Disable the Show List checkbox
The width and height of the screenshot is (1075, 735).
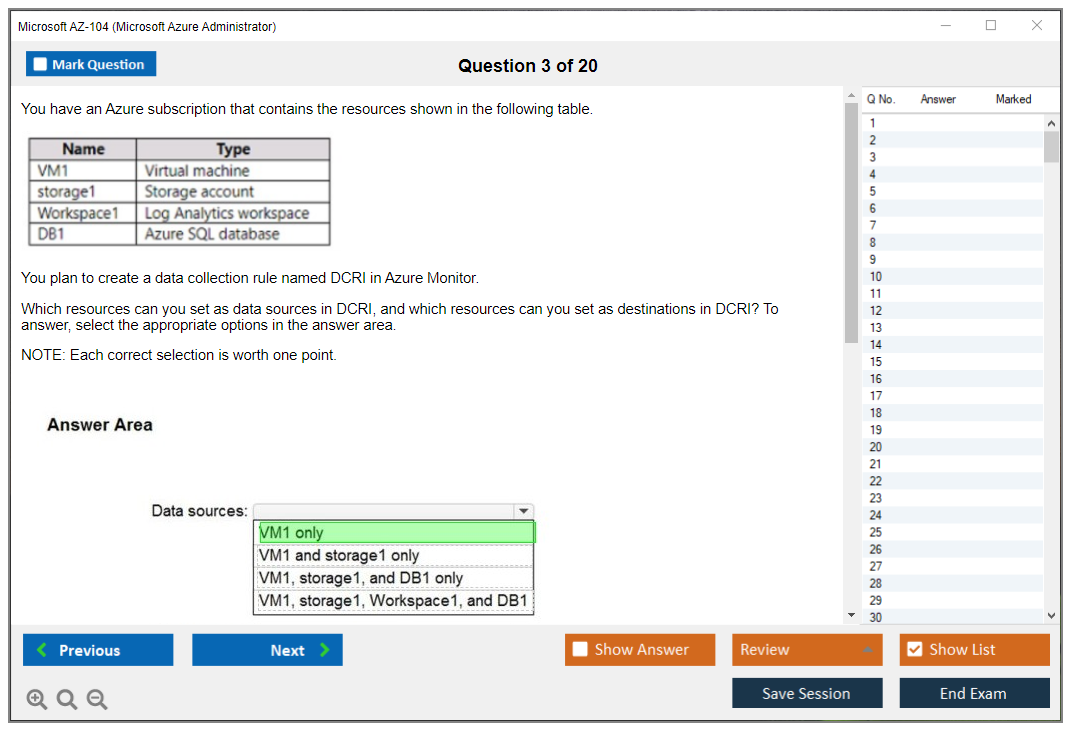[914, 649]
